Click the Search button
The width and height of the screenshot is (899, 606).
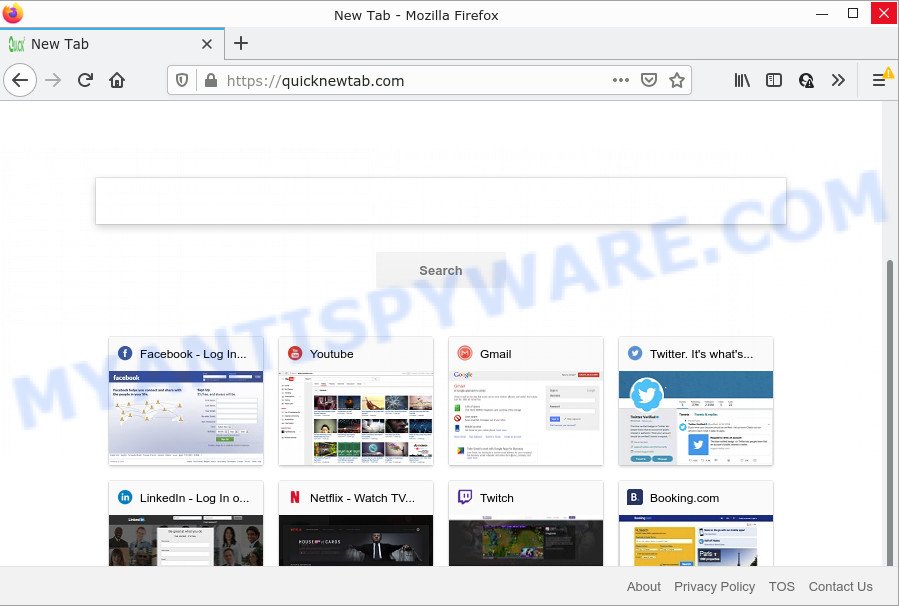(440, 271)
